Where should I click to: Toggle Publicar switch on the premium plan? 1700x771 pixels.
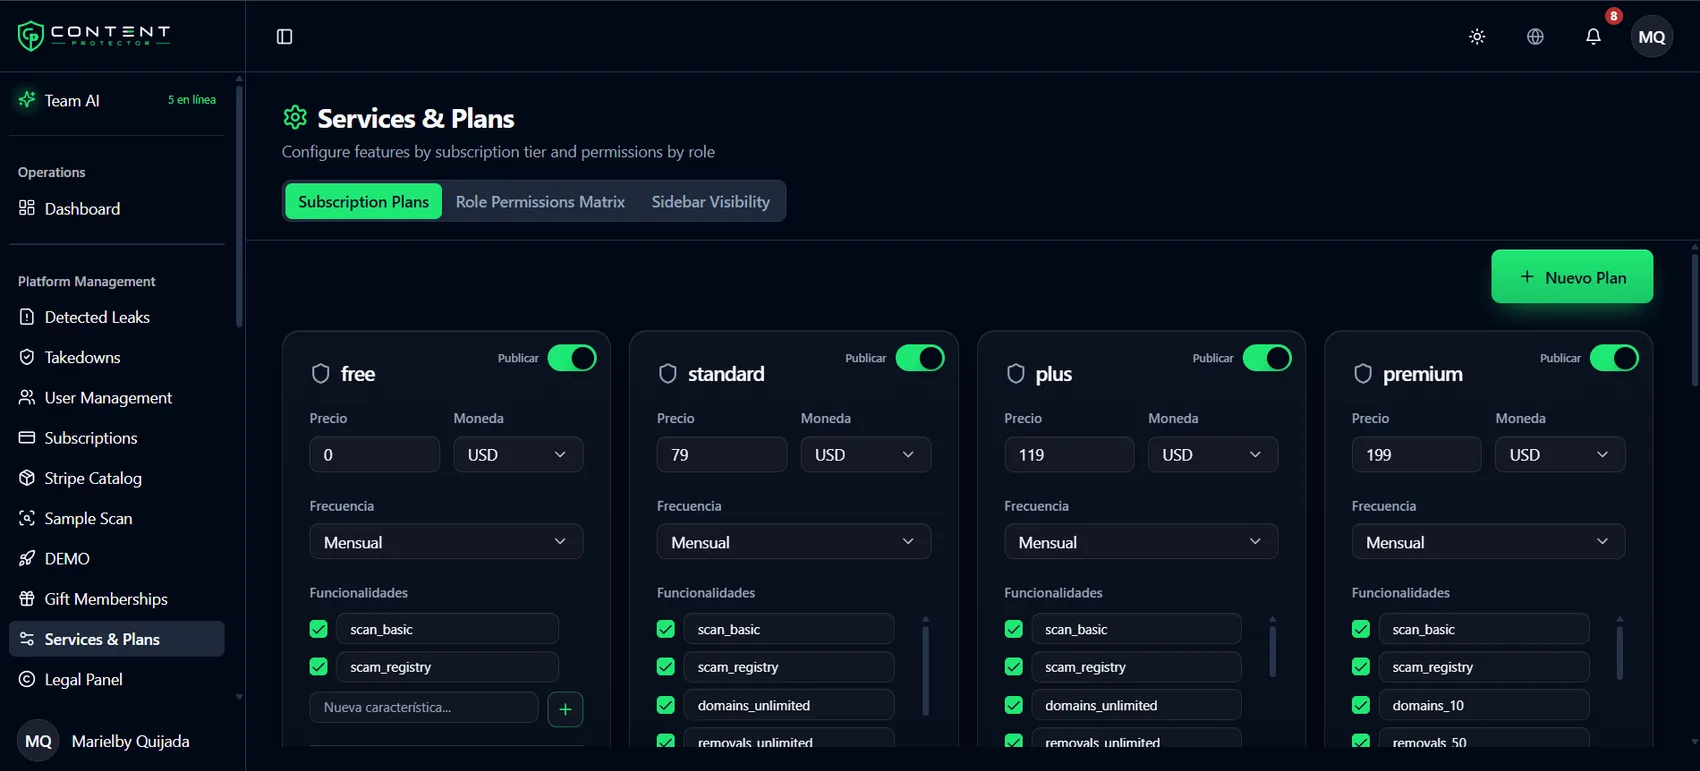(x=1614, y=358)
